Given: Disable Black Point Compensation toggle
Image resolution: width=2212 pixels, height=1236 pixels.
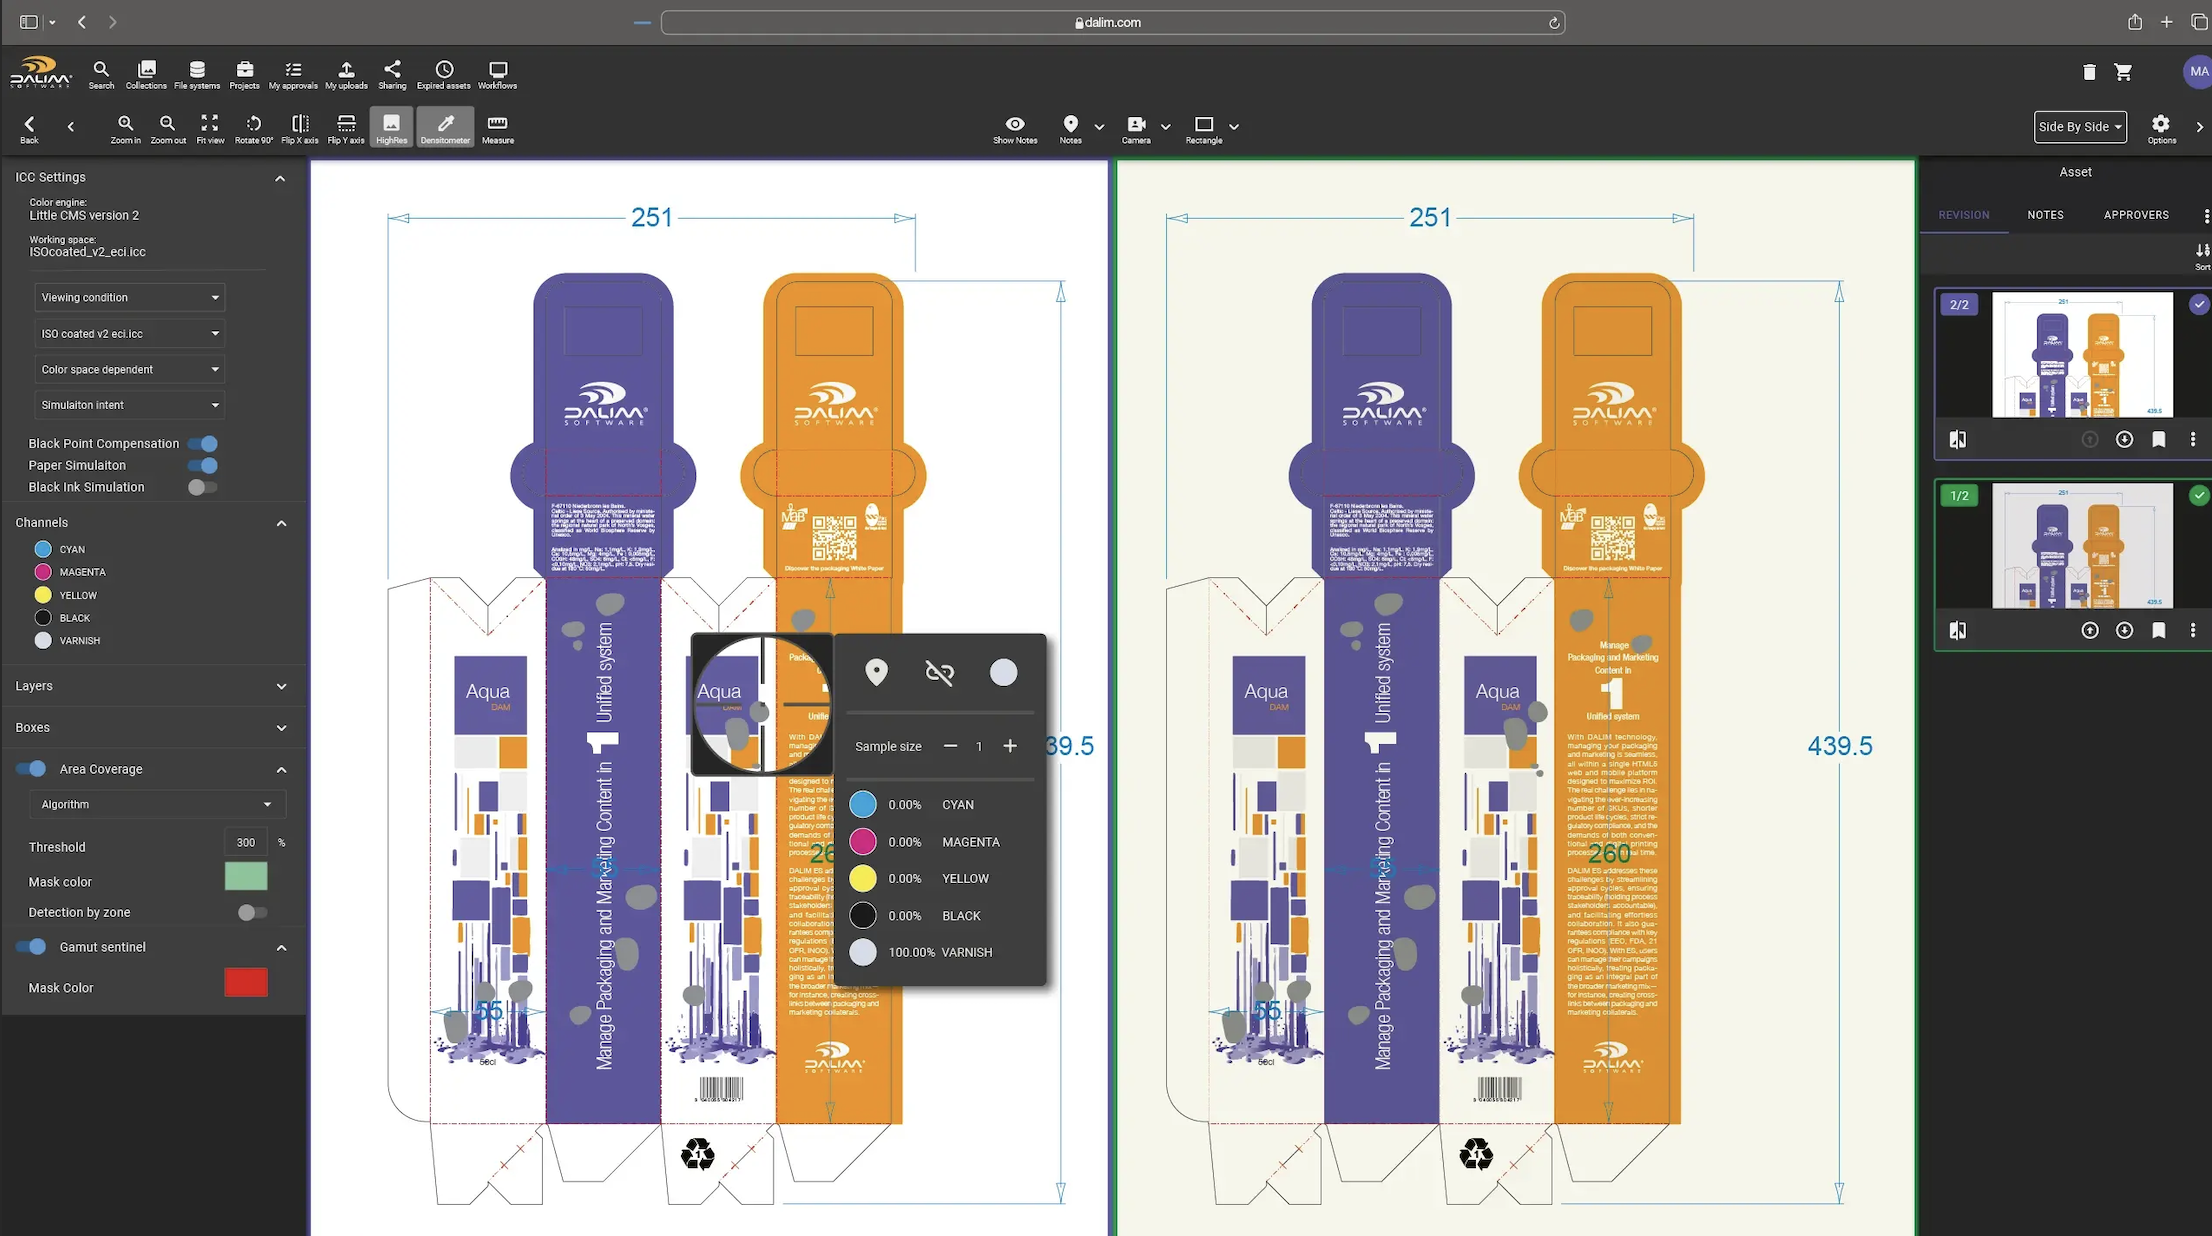Looking at the screenshot, I should pyautogui.click(x=203, y=443).
